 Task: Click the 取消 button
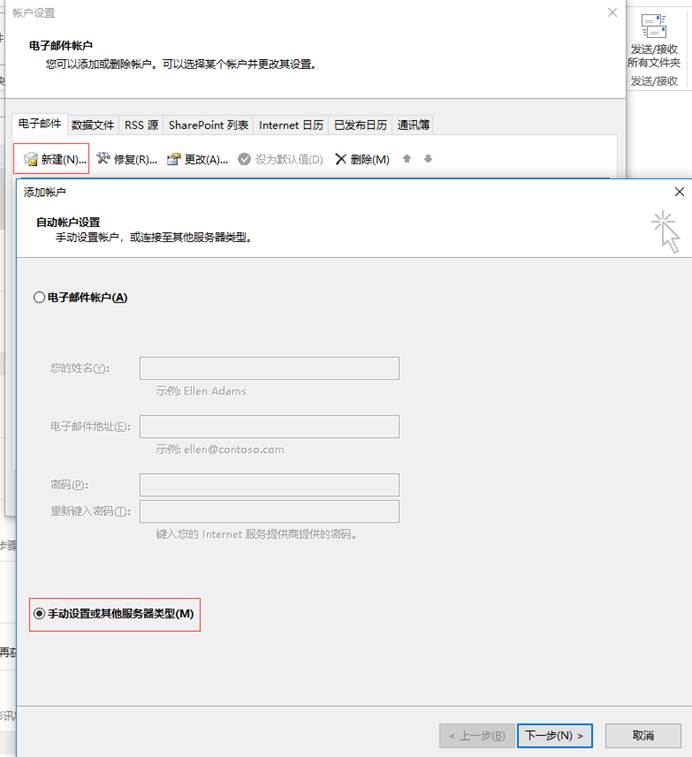(x=643, y=735)
